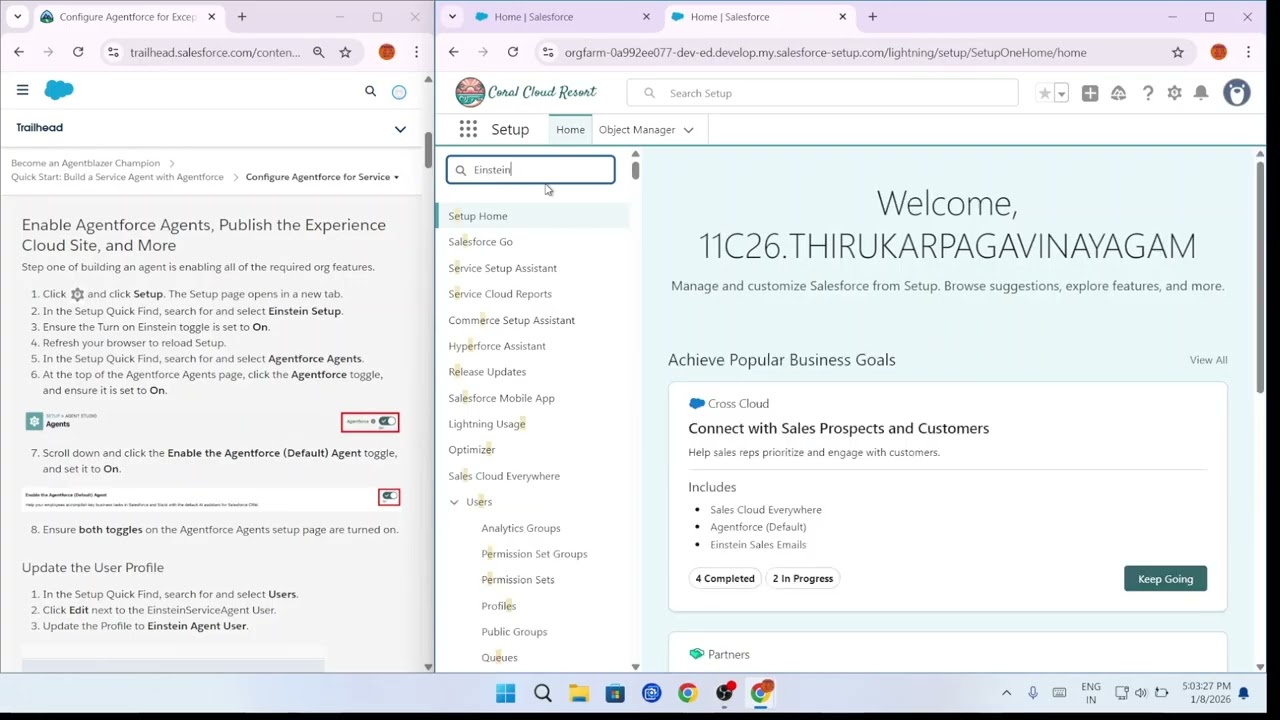Screen dimensions: 1280x720
Task: Click the Salesforce cloud logo on Trailhead
Action: click(x=59, y=90)
